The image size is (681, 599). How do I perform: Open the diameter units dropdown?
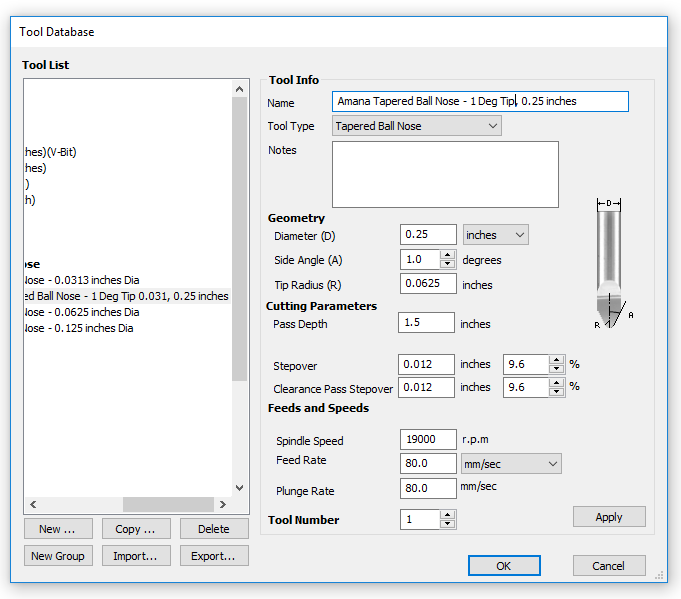[496, 235]
